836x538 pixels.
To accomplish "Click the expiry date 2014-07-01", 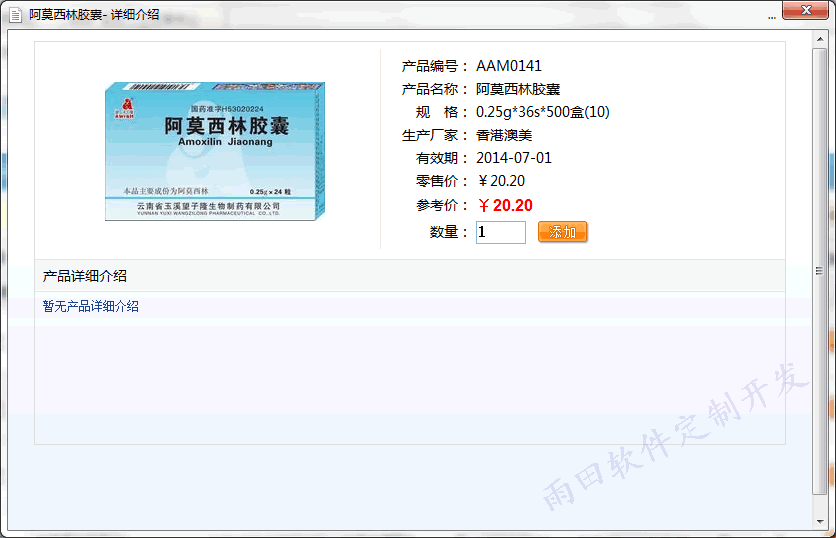I will [x=514, y=158].
